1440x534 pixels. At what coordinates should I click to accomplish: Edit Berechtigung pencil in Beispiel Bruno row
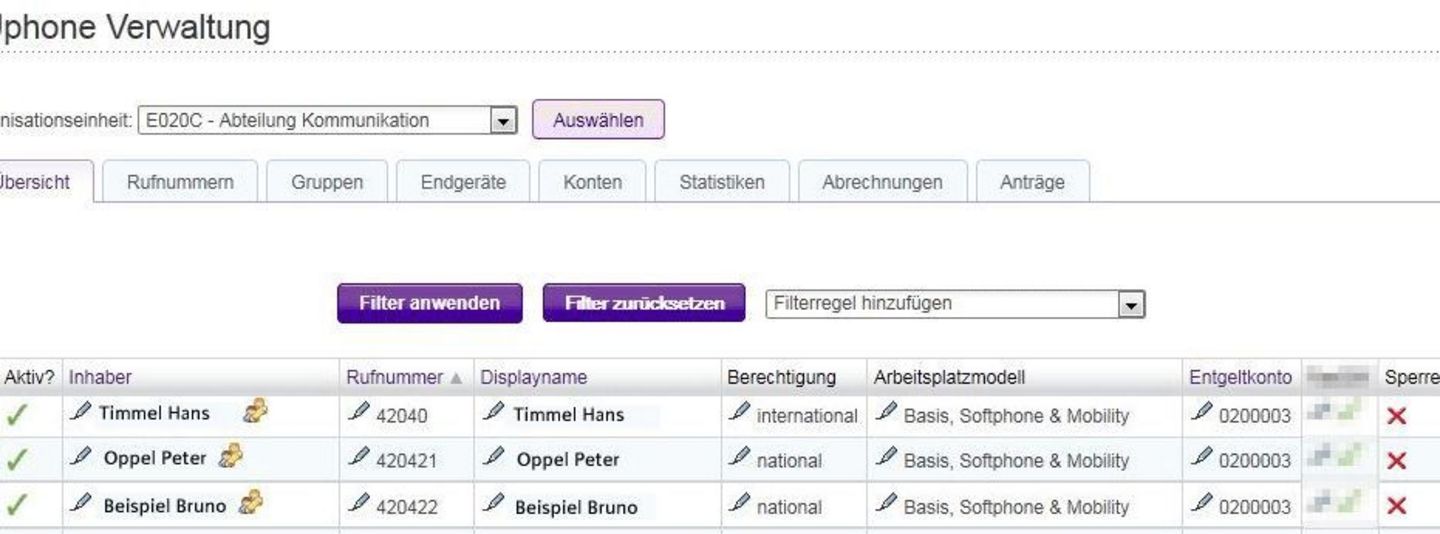740,503
